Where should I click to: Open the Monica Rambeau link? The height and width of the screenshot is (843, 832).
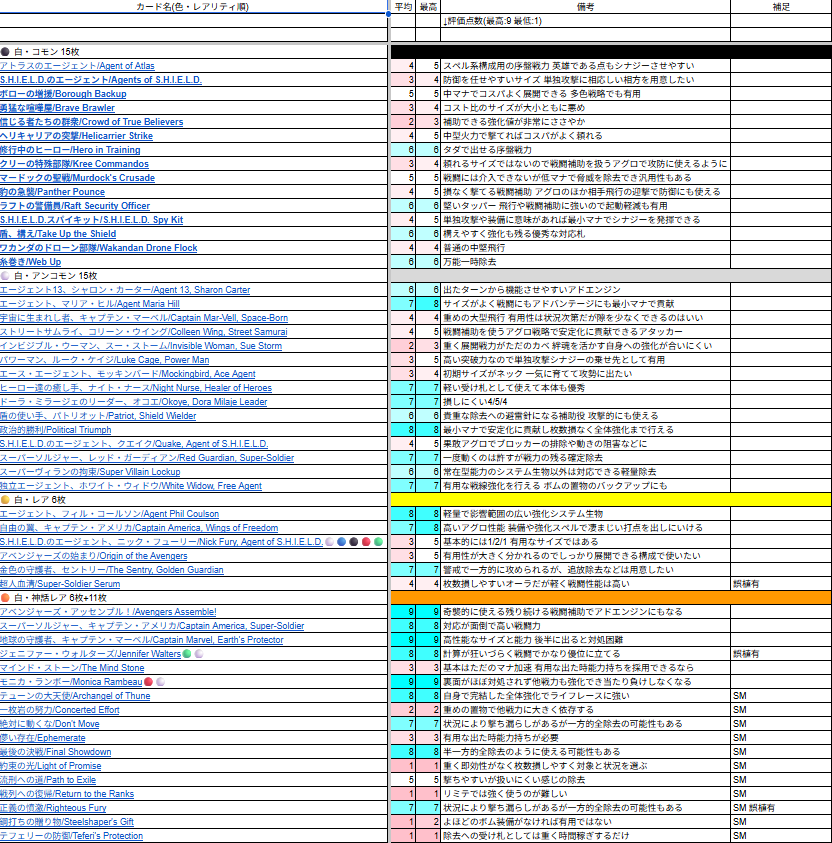pyautogui.click(x=71, y=681)
